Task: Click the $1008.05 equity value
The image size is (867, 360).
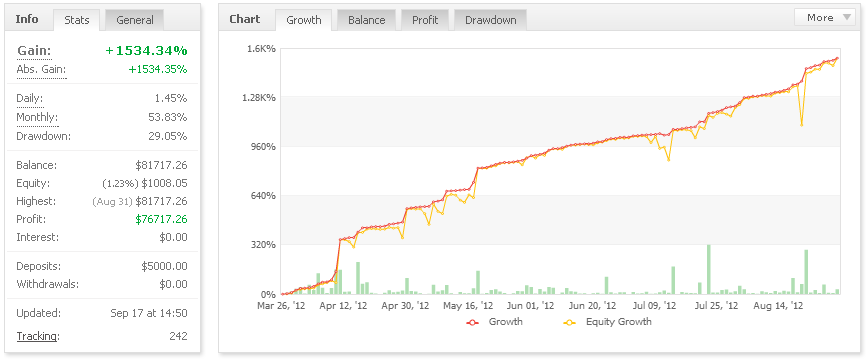Action: pos(165,183)
